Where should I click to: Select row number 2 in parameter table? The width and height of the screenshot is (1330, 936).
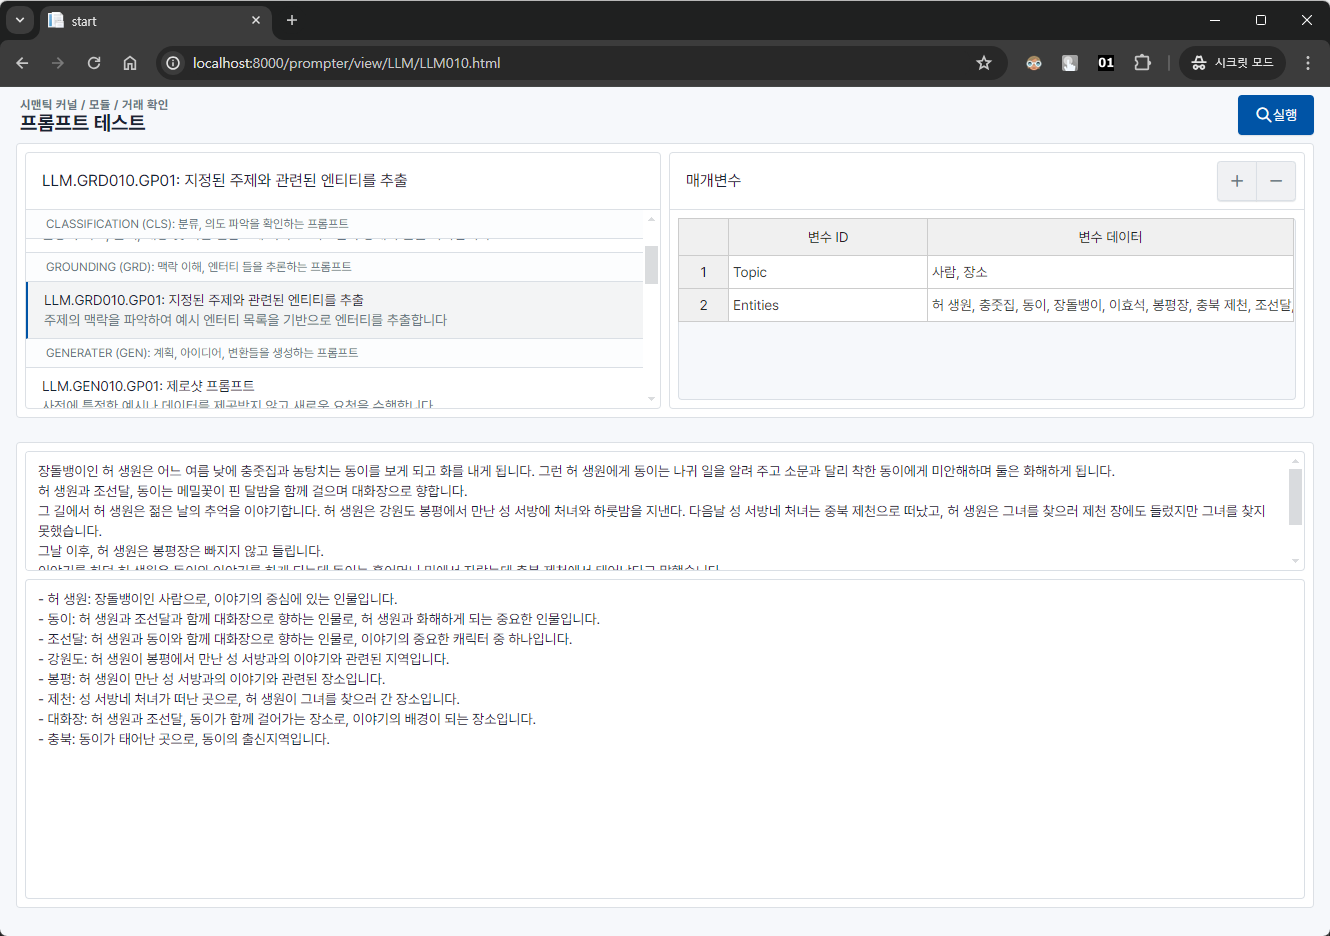(704, 305)
